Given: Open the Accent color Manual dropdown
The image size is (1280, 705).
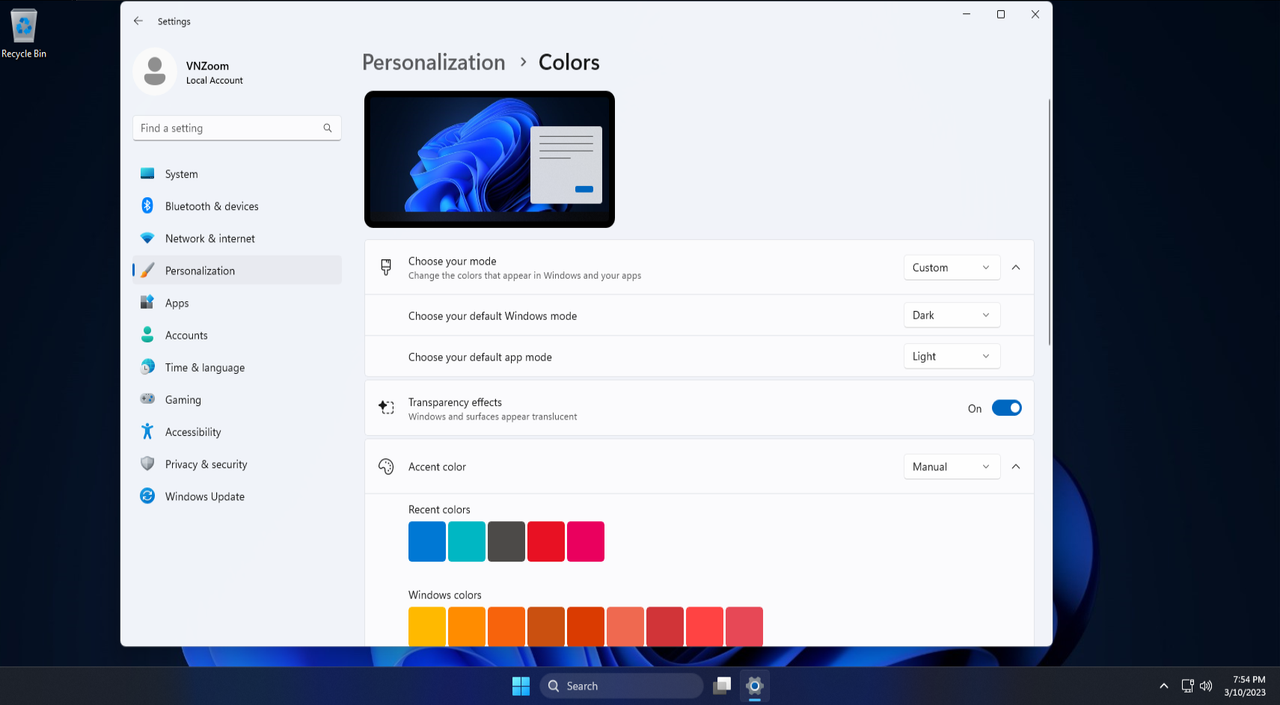Looking at the screenshot, I should (x=951, y=467).
